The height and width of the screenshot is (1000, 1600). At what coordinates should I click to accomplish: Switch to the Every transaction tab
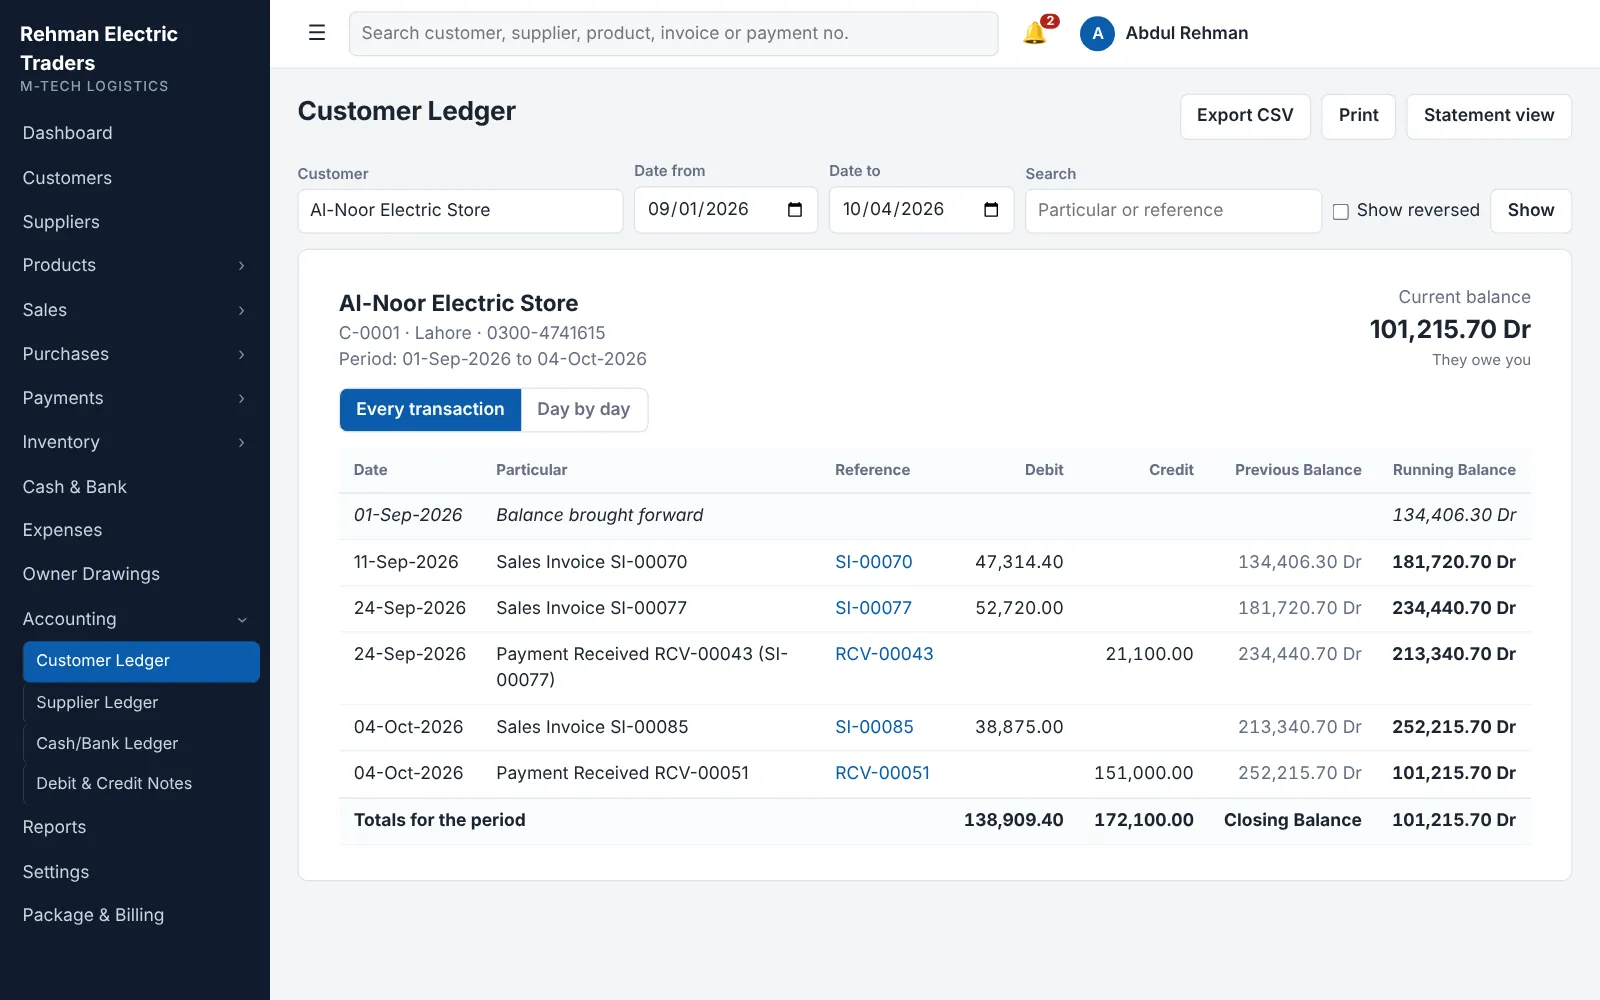[x=430, y=410]
